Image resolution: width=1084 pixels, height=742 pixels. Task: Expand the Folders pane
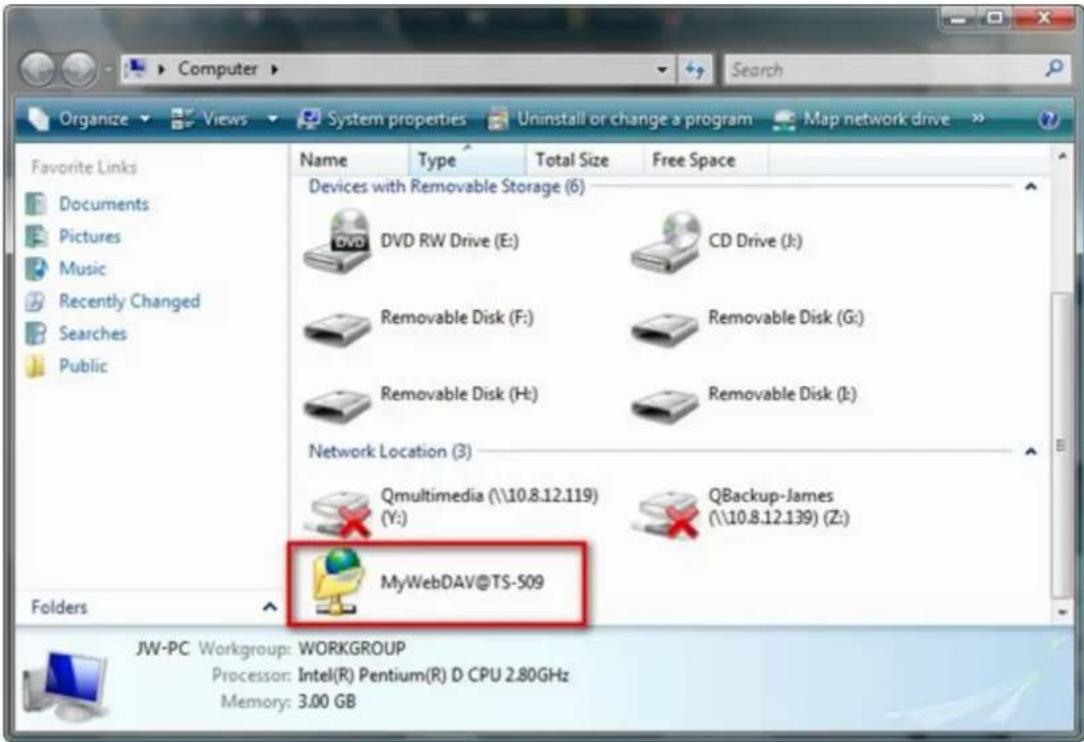[270, 607]
